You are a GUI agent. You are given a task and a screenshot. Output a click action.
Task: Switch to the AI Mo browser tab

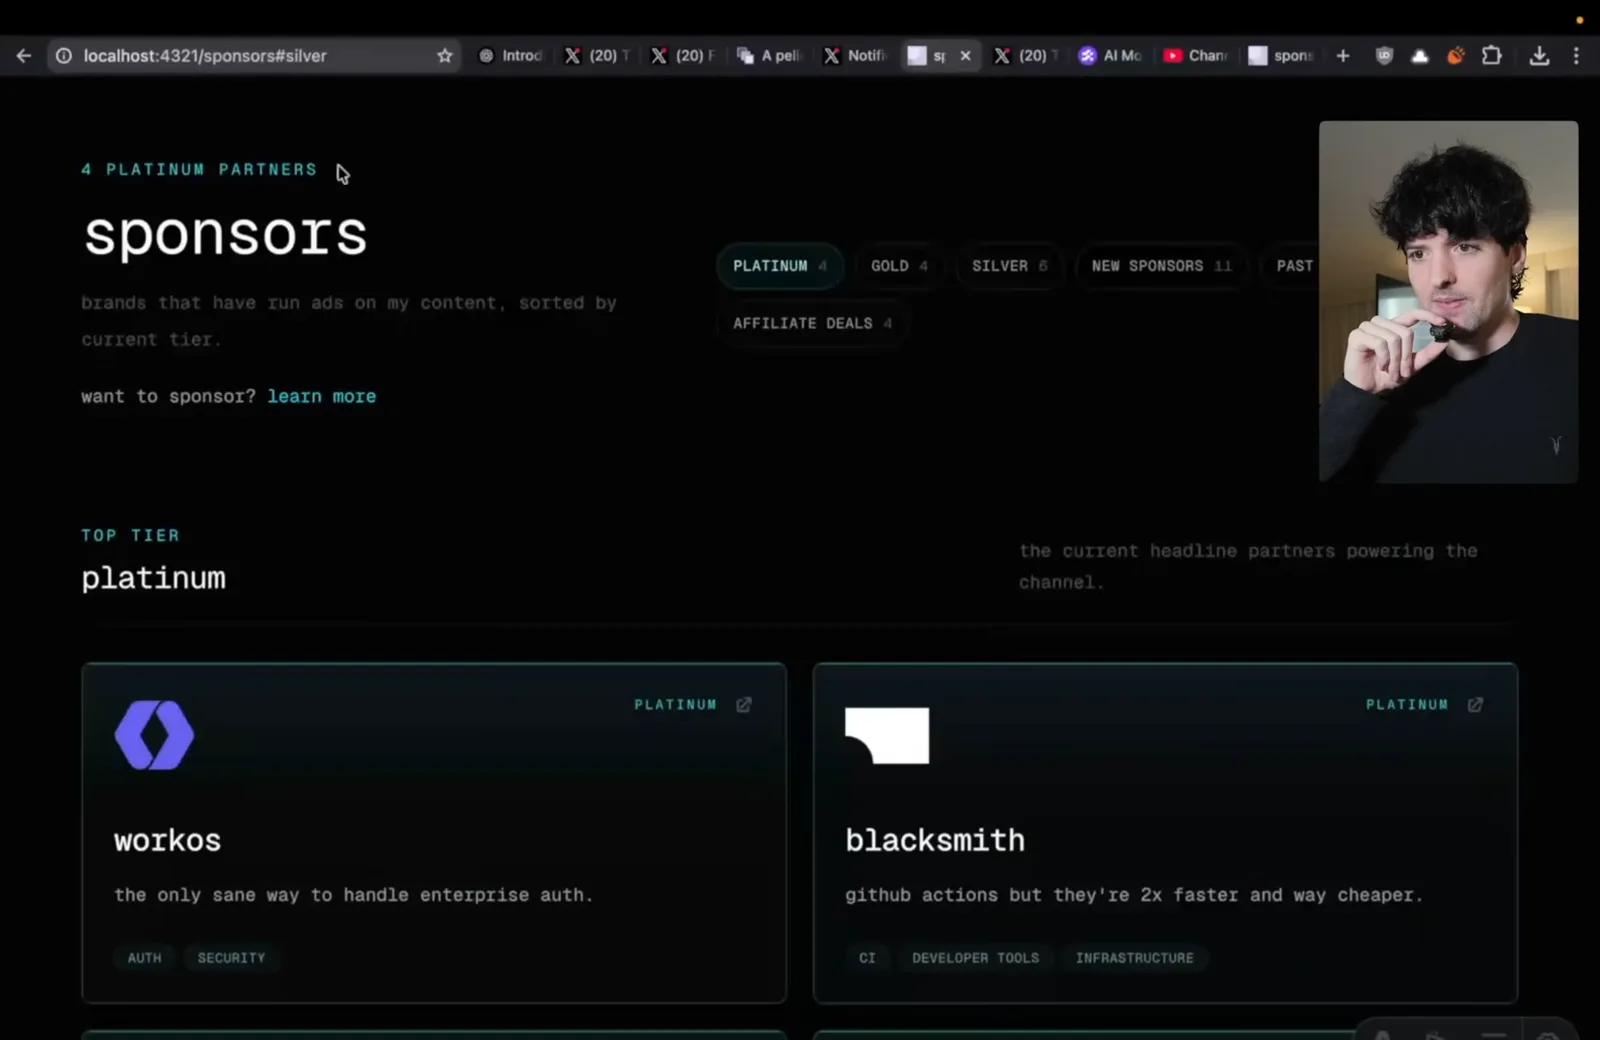click(1111, 56)
